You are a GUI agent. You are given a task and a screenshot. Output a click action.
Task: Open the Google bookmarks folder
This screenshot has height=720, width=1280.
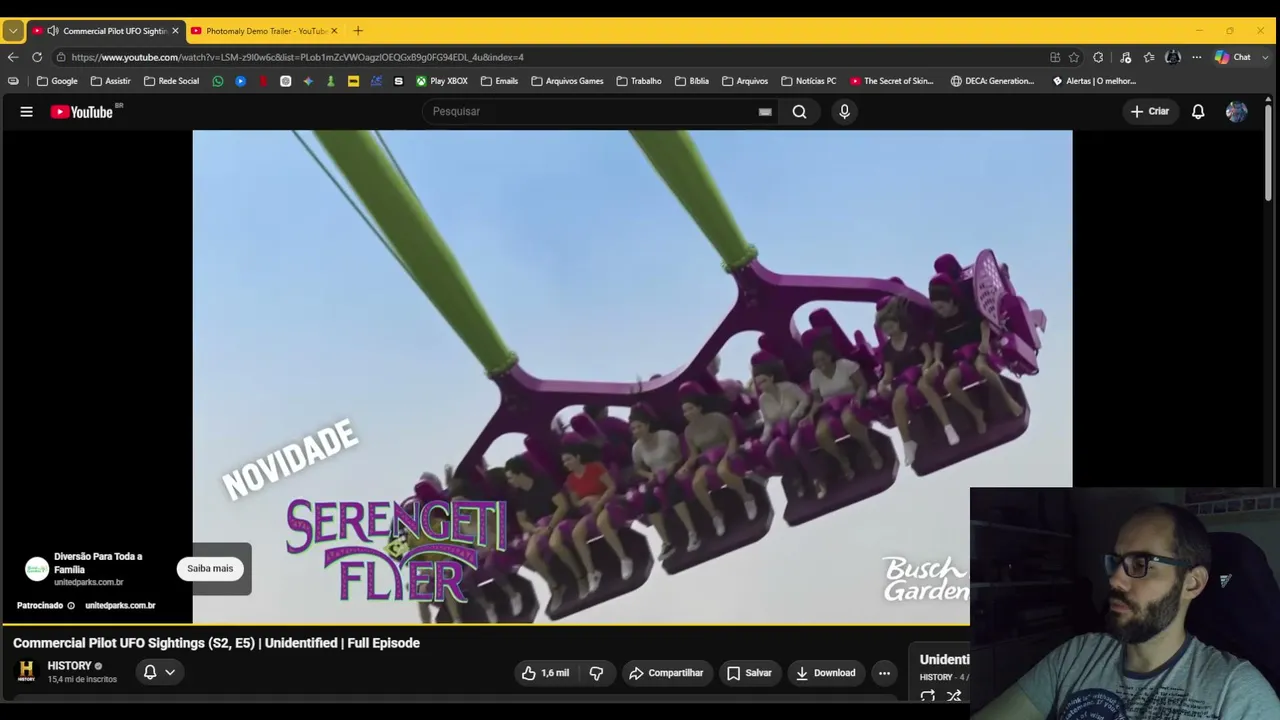57,81
